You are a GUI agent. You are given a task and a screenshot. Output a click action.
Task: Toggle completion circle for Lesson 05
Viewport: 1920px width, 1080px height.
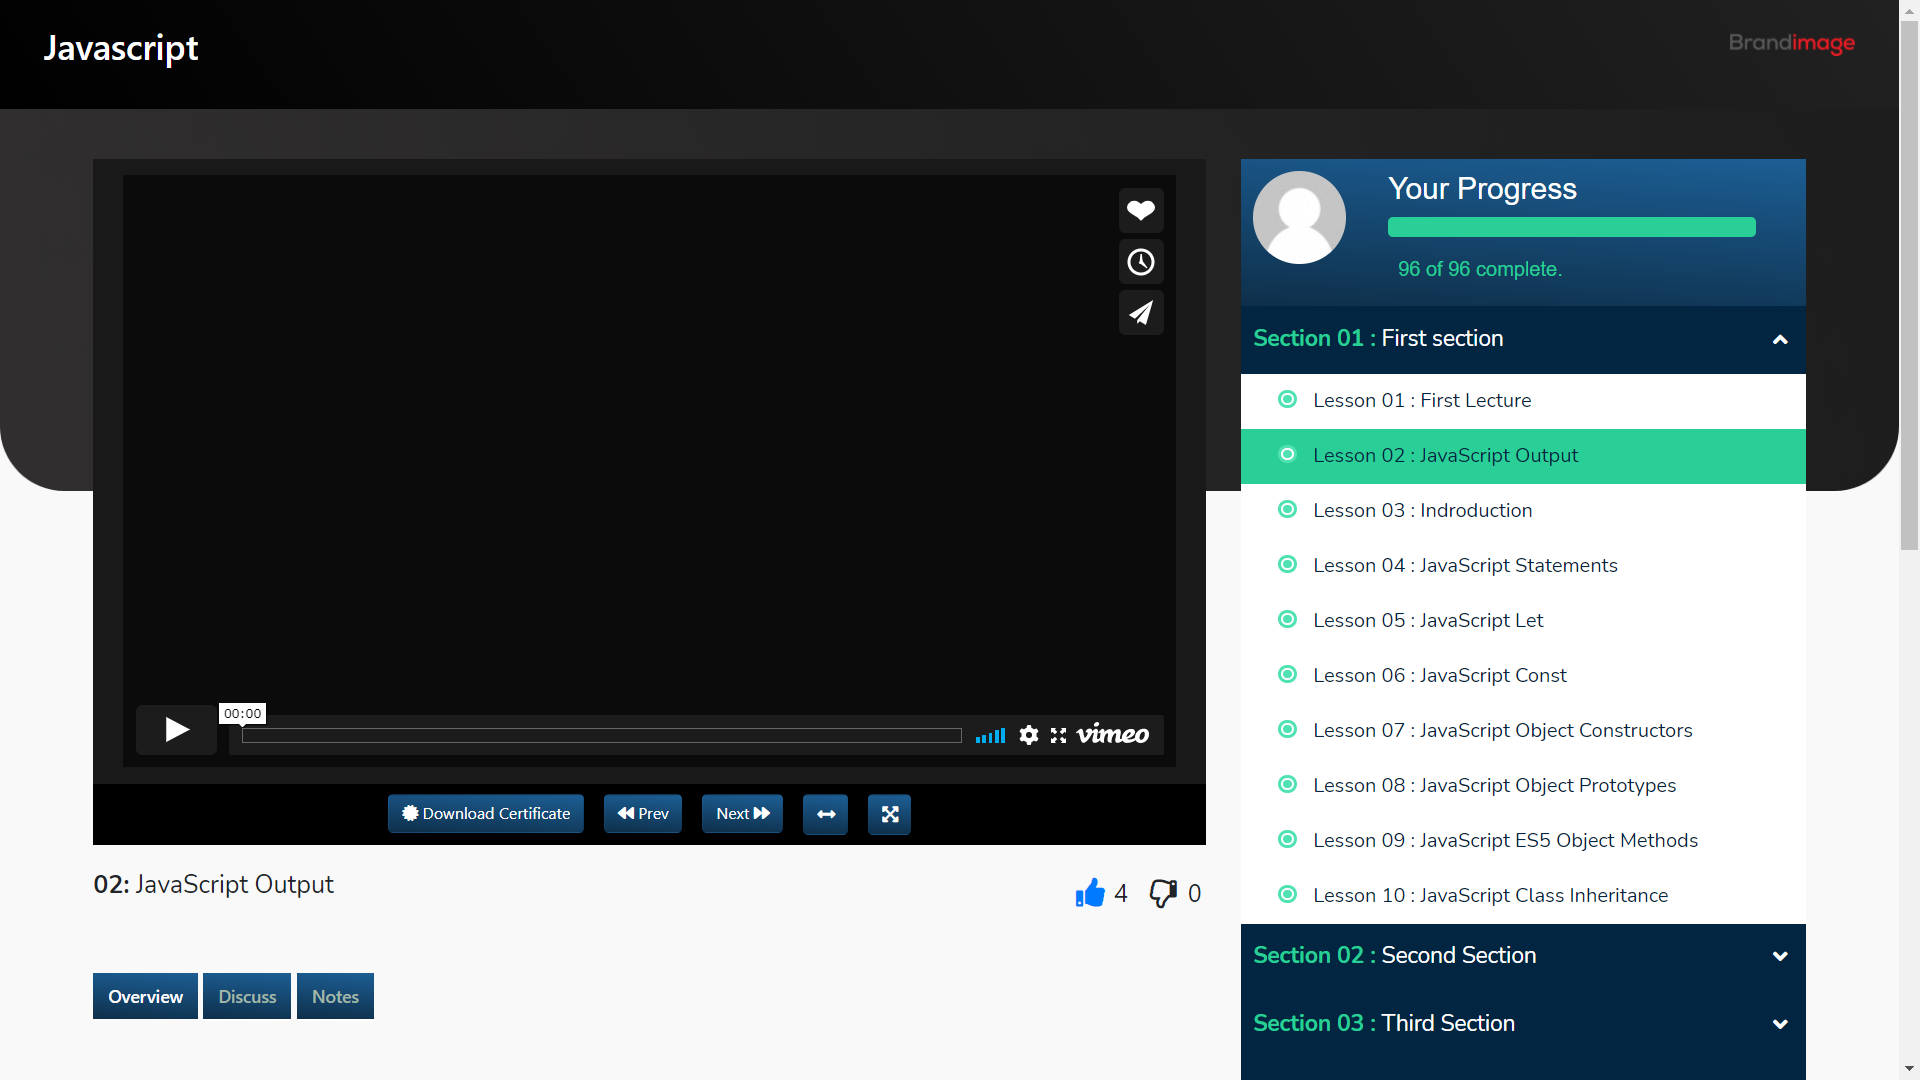pos(1288,620)
